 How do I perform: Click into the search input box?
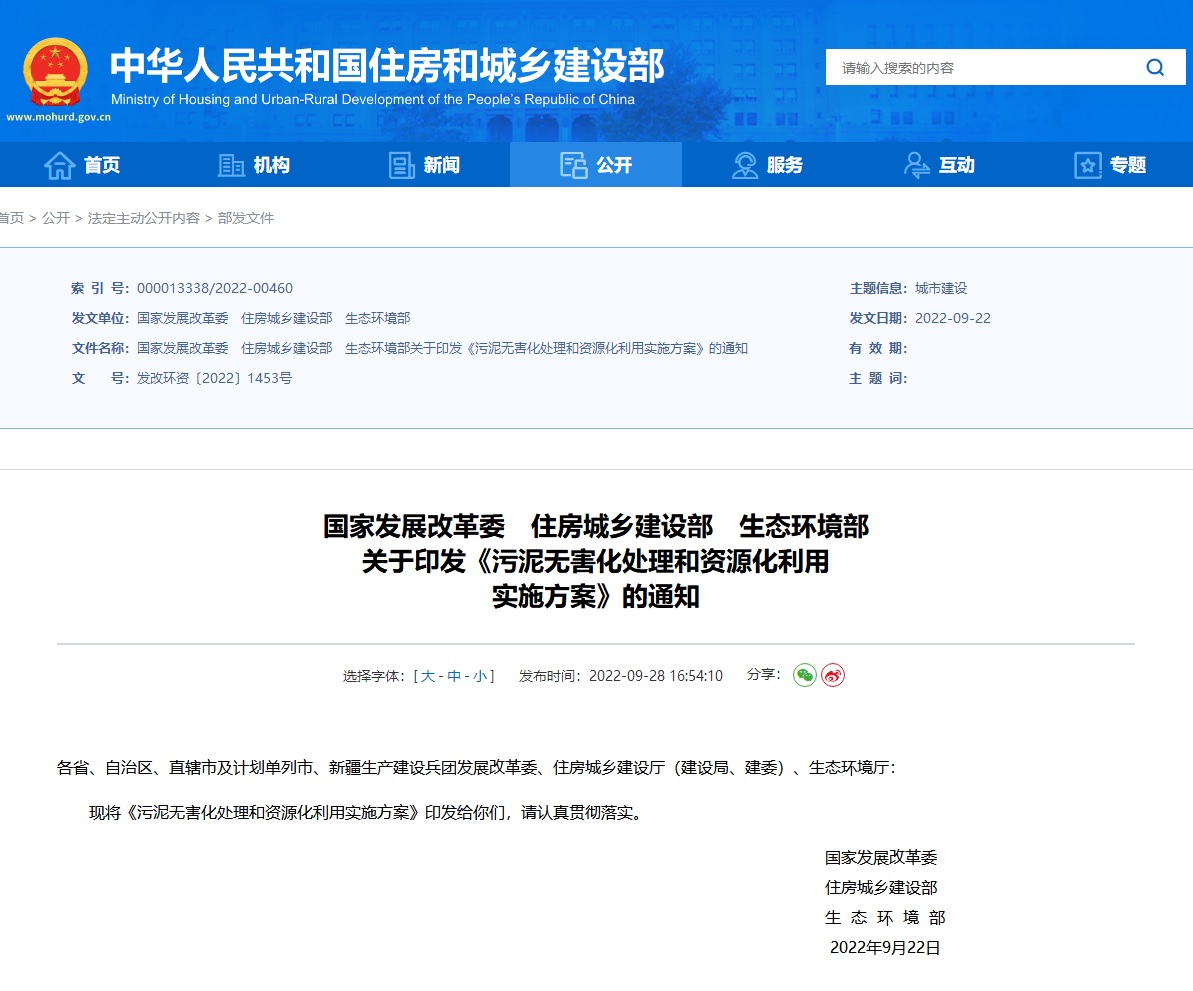(980, 68)
